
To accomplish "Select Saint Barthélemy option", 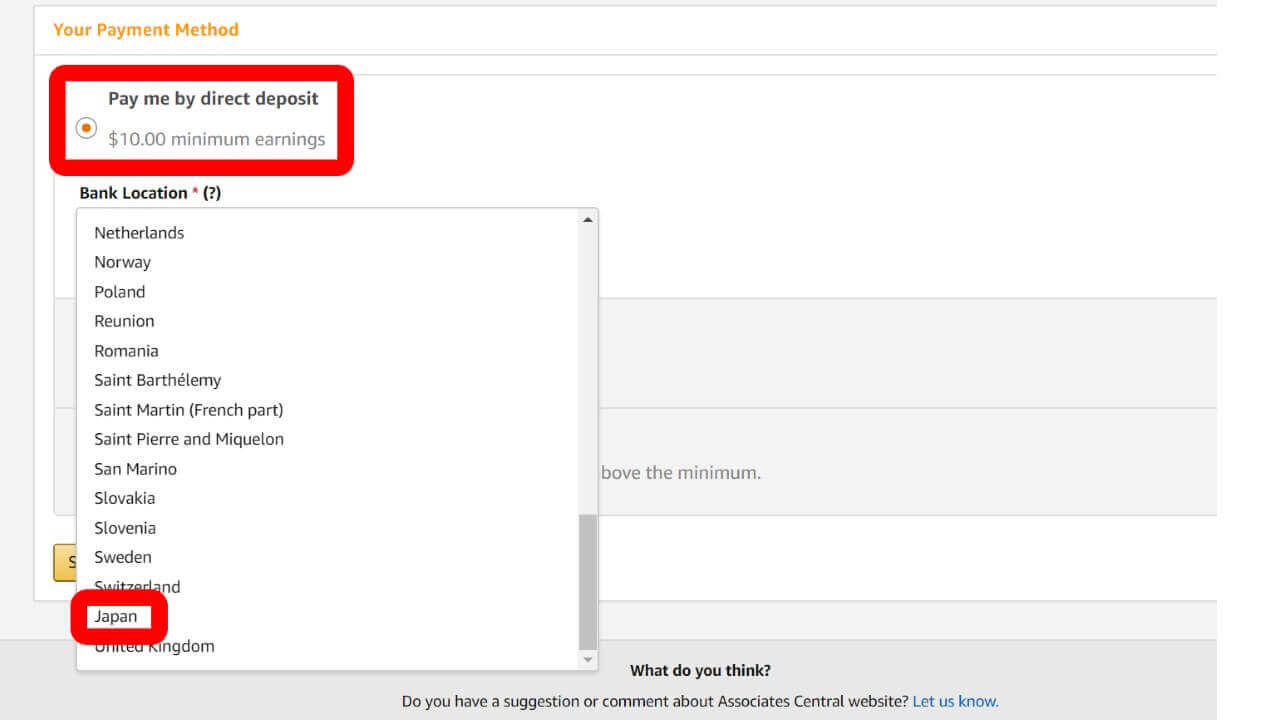I will click(x=157, y=380).
